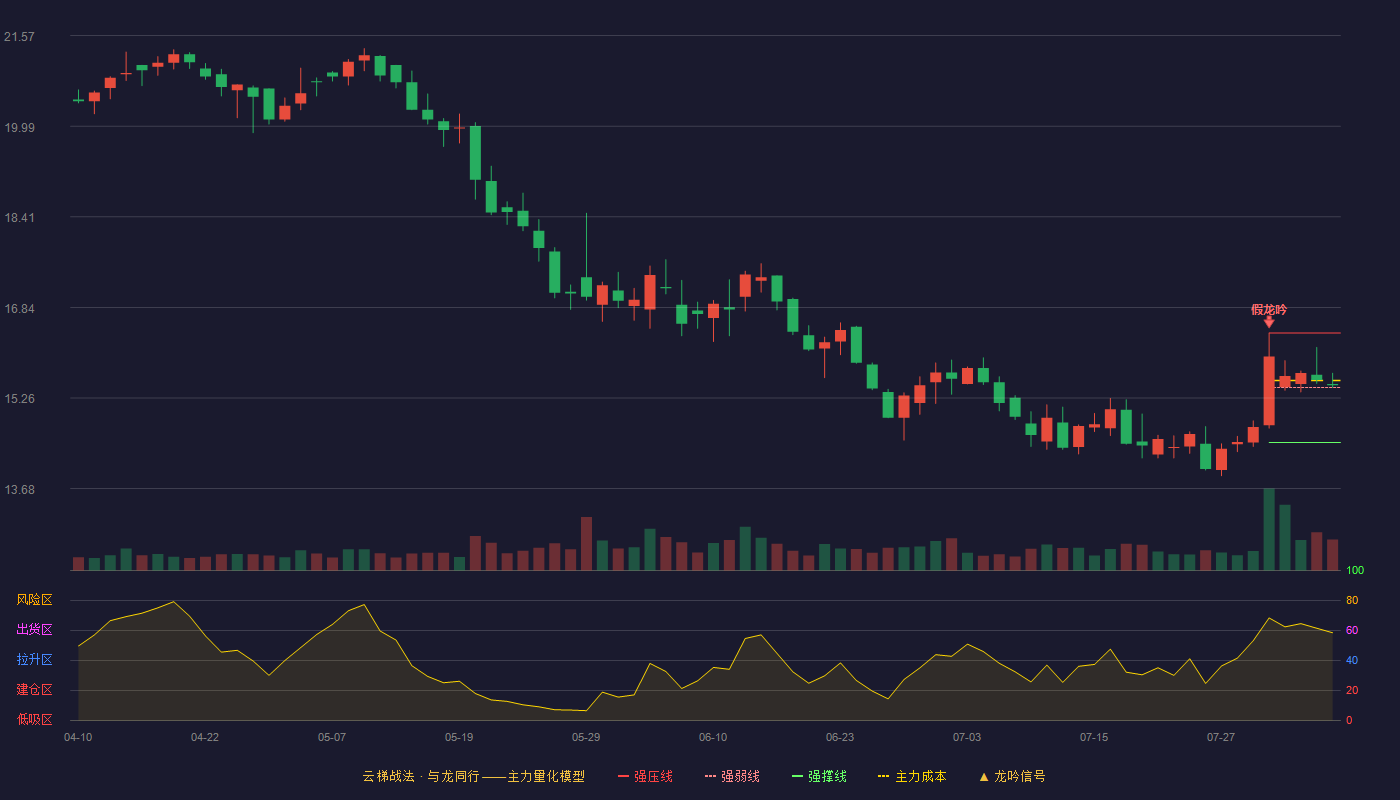The image size is (1400, 800).
Task: Click the 06-10 date label
Action: tap(713, 737)
